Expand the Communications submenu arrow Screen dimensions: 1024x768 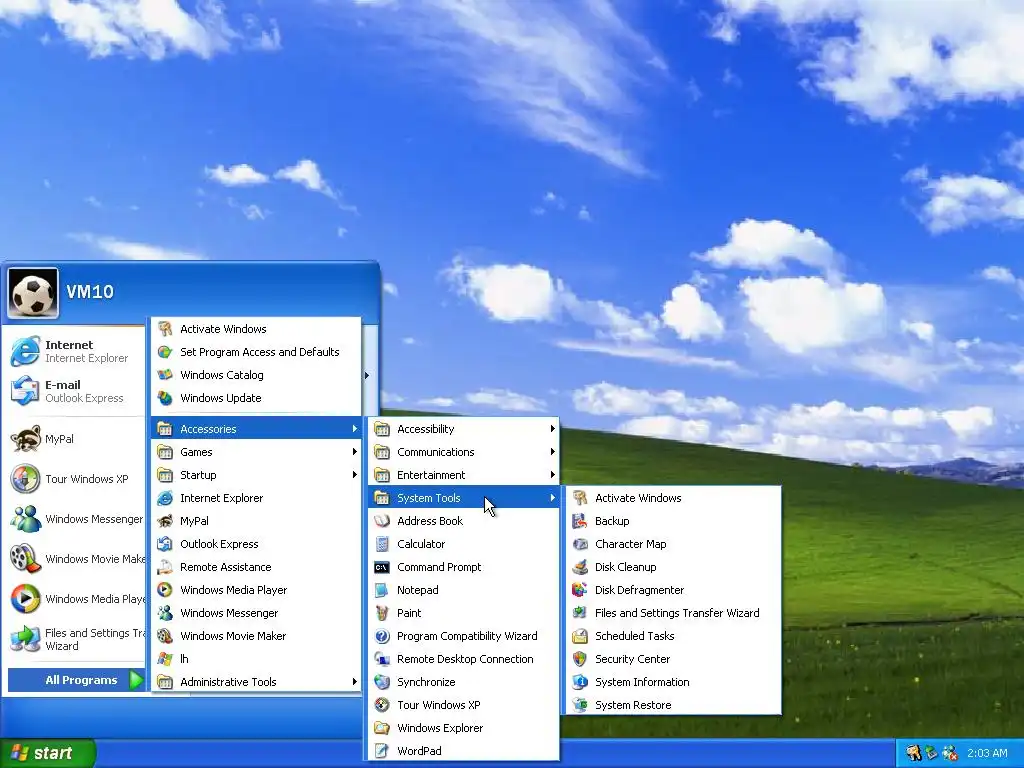click(552, 452)
